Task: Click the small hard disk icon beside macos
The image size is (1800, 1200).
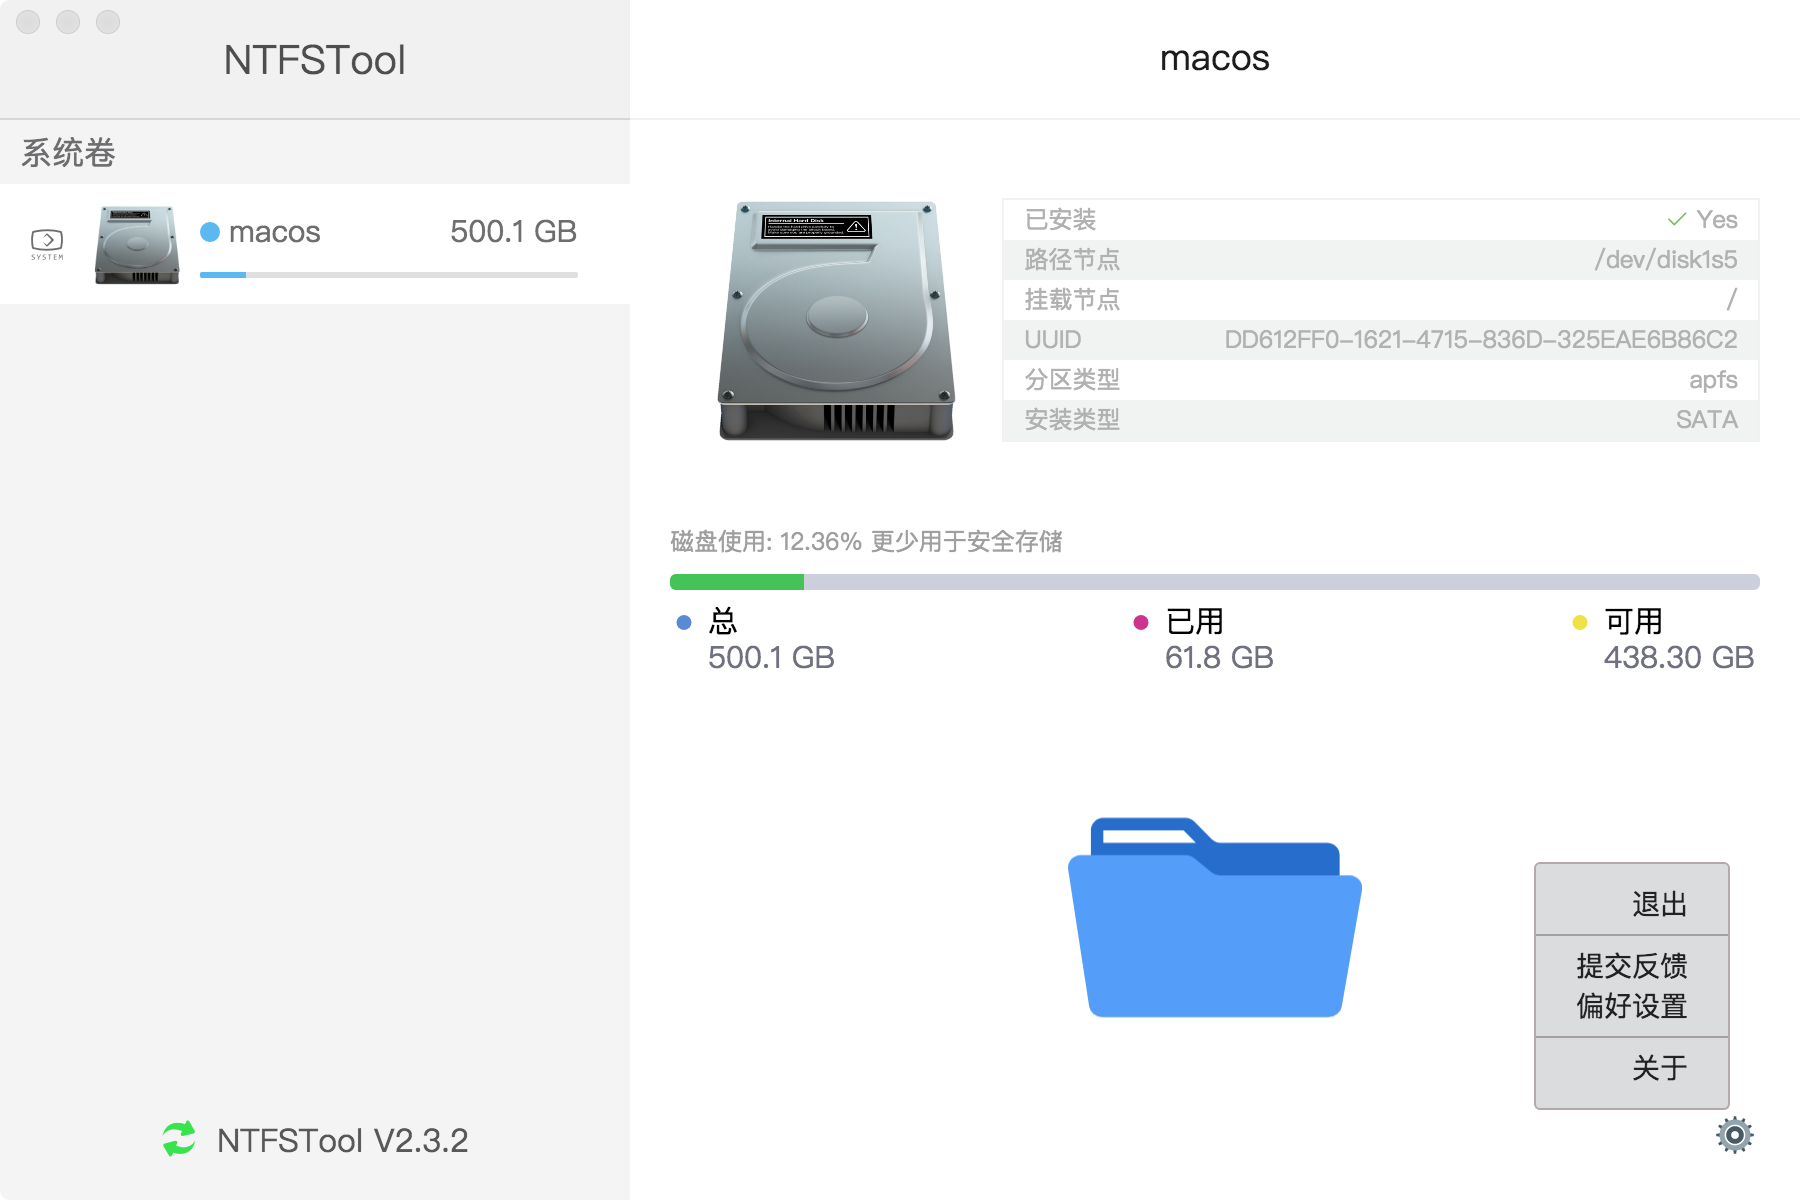Action: [x=137, y=245]
